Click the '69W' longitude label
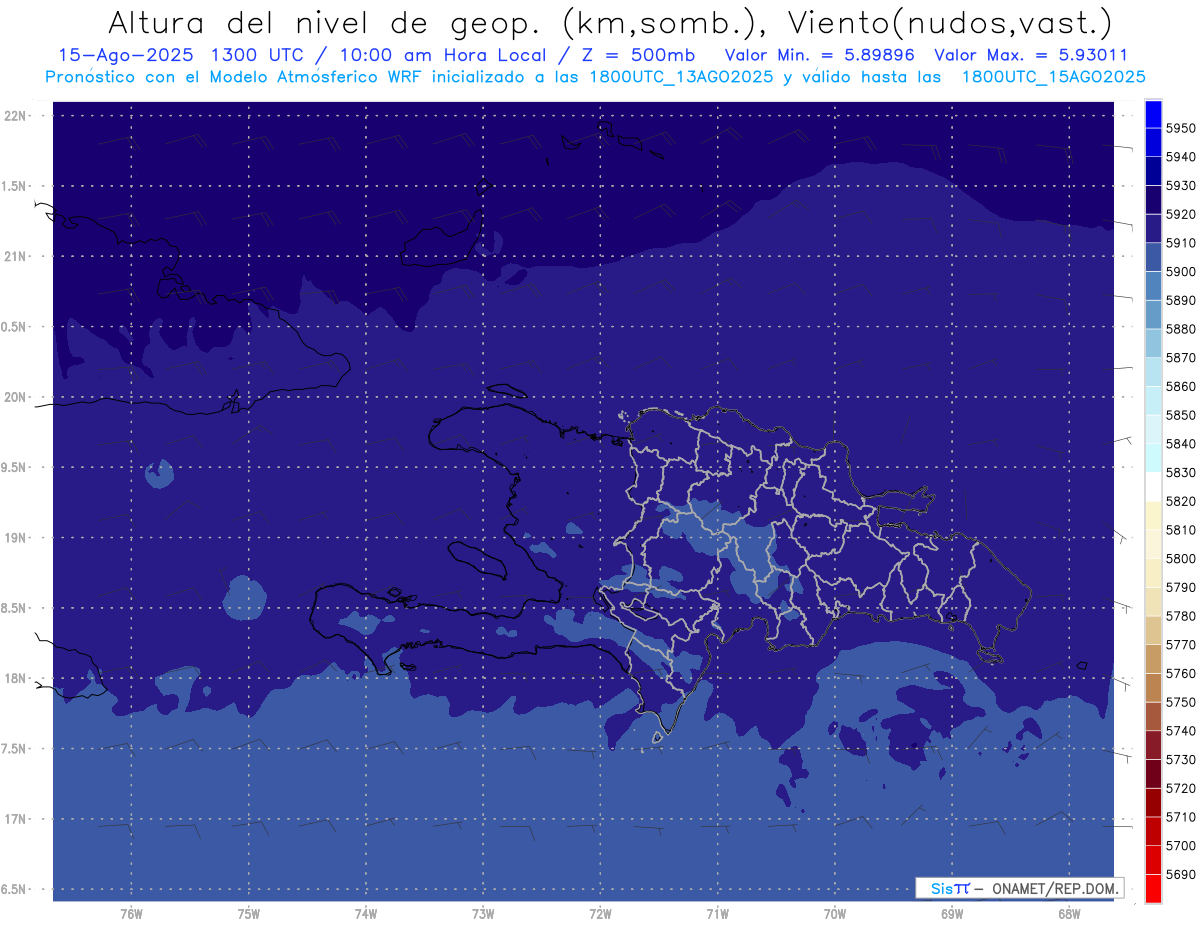 [x=952, y=914]
